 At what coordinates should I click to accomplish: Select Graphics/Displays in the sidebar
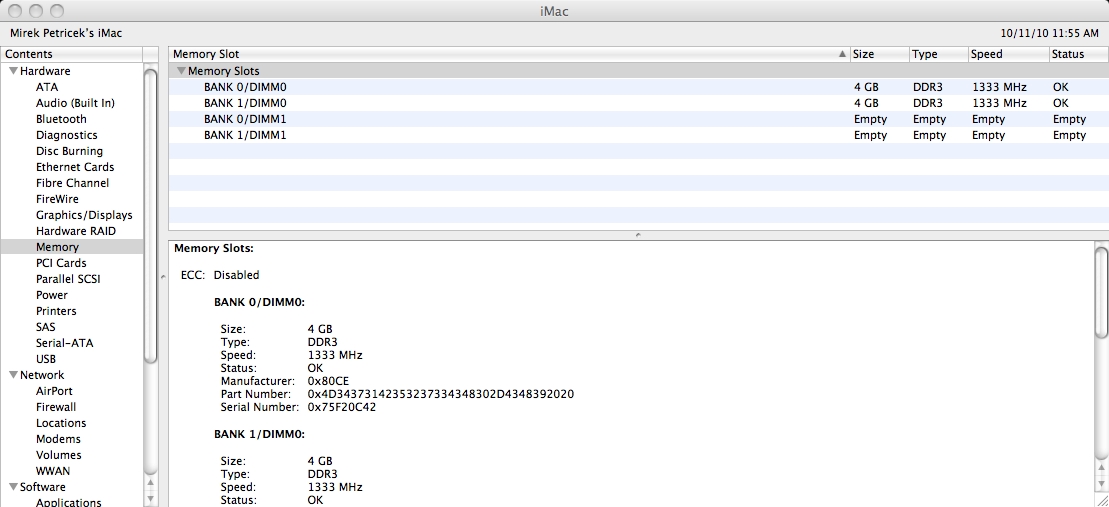84,215
